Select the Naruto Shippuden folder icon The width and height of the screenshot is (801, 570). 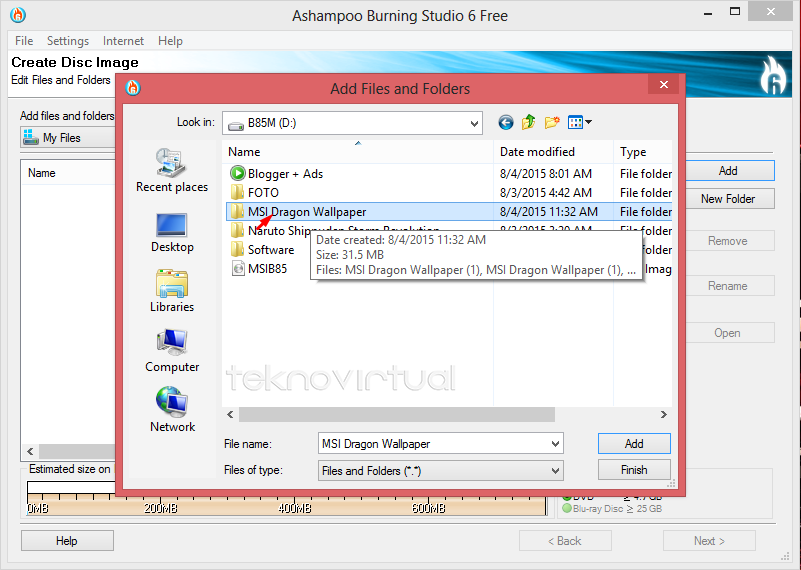pos(237,231)
